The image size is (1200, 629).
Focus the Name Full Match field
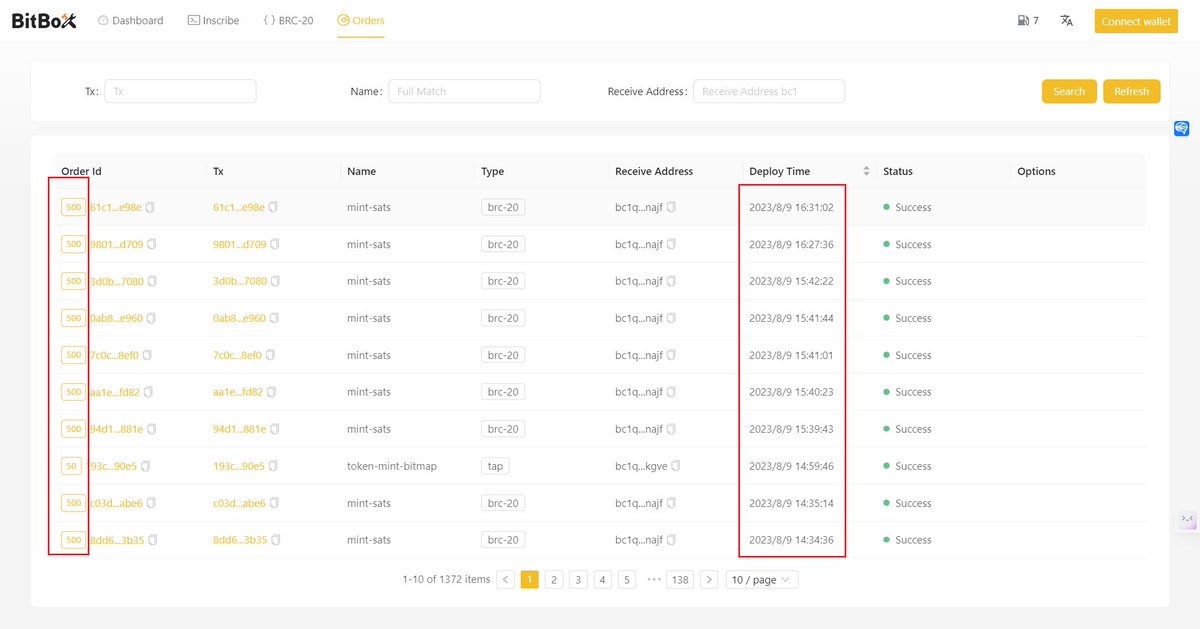point(464,91)
